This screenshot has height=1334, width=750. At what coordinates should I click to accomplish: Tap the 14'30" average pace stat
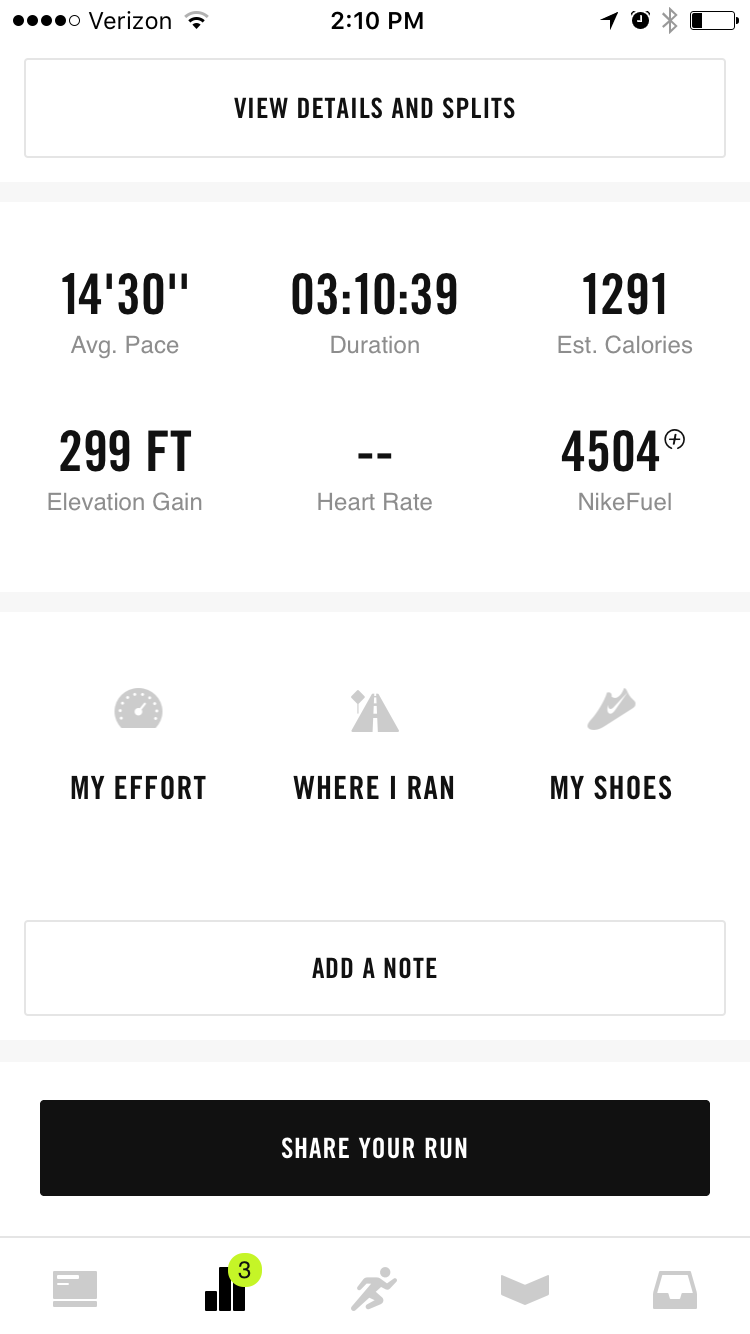[125, 296]
